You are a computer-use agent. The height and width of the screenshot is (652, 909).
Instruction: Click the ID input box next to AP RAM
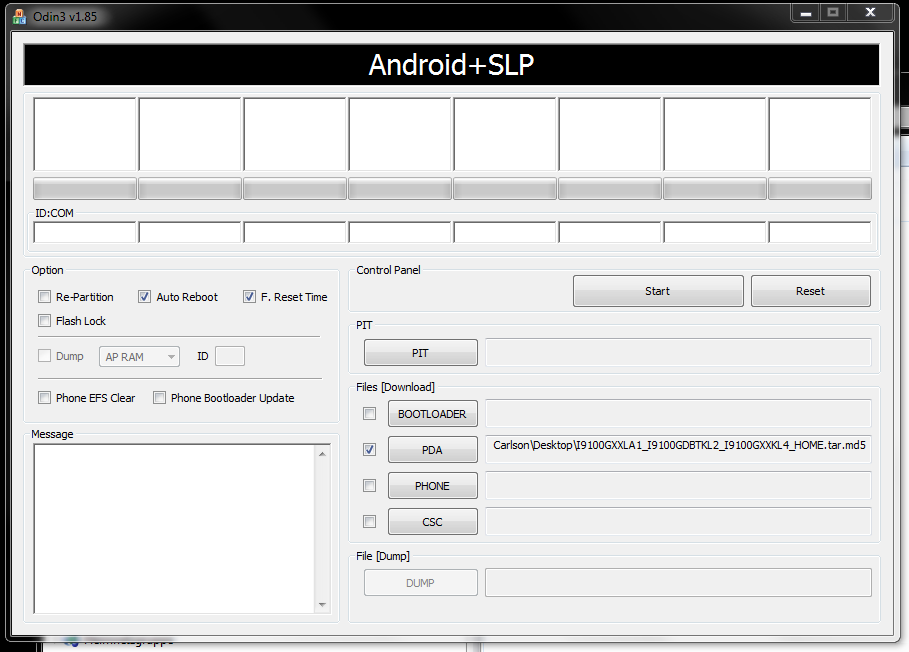(x=230, y=356)
